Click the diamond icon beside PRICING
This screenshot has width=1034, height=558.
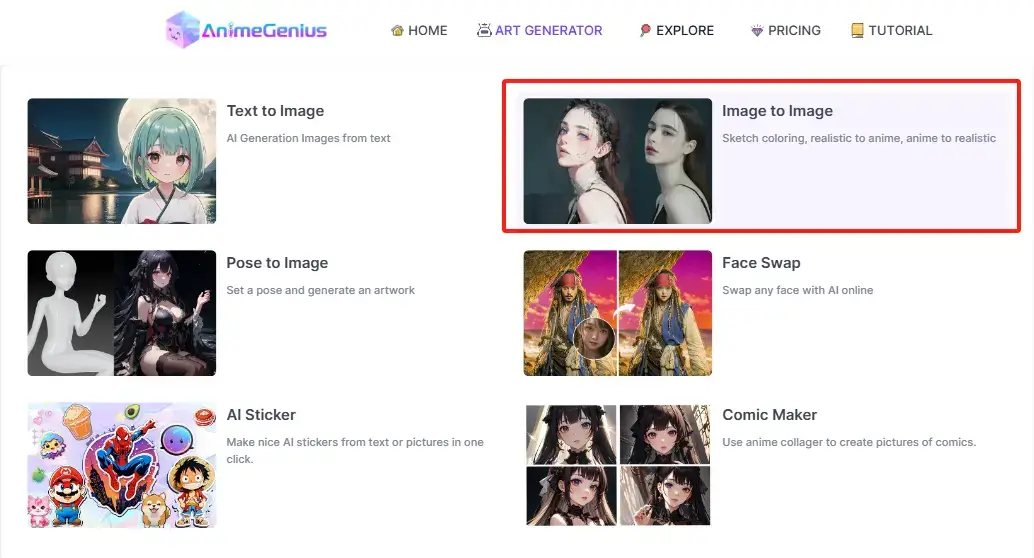tap(757, 30)
